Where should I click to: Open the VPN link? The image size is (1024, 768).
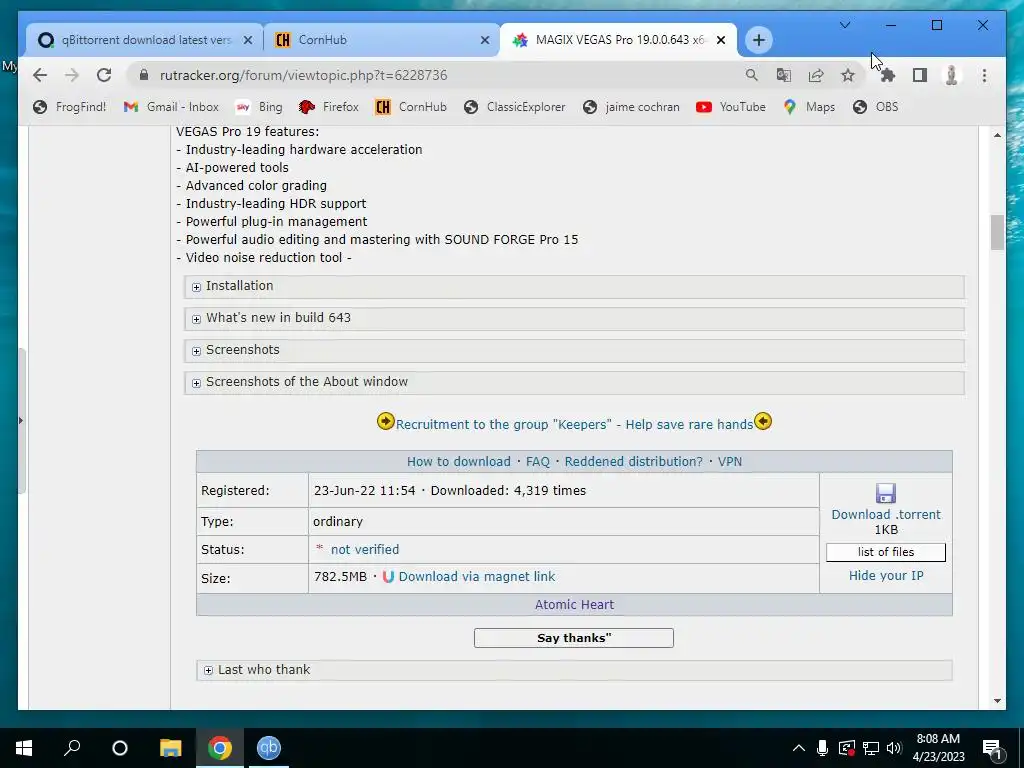point(729,462)
